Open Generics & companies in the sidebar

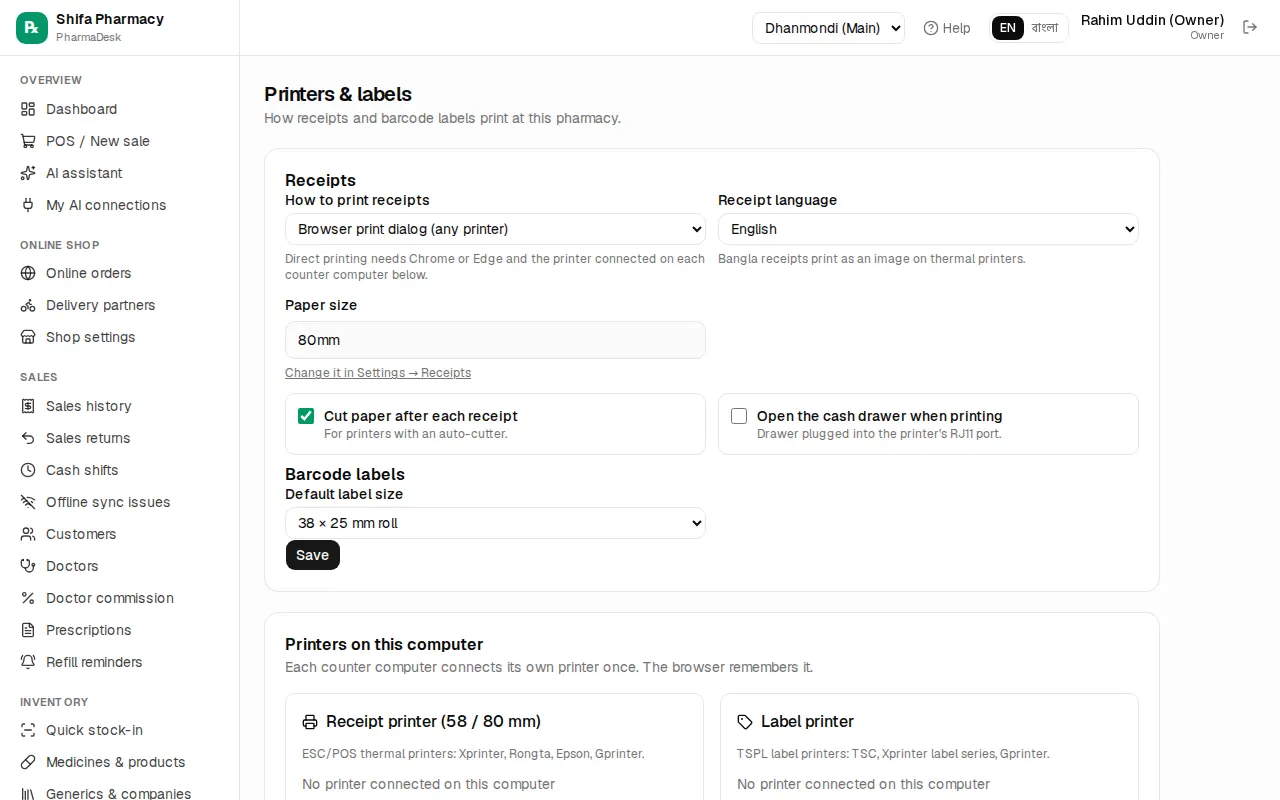coord(118,793)
